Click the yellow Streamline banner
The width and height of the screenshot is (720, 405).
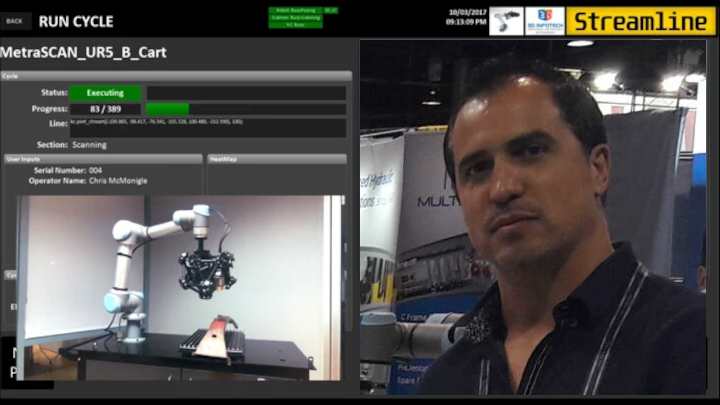pos(641,21)
